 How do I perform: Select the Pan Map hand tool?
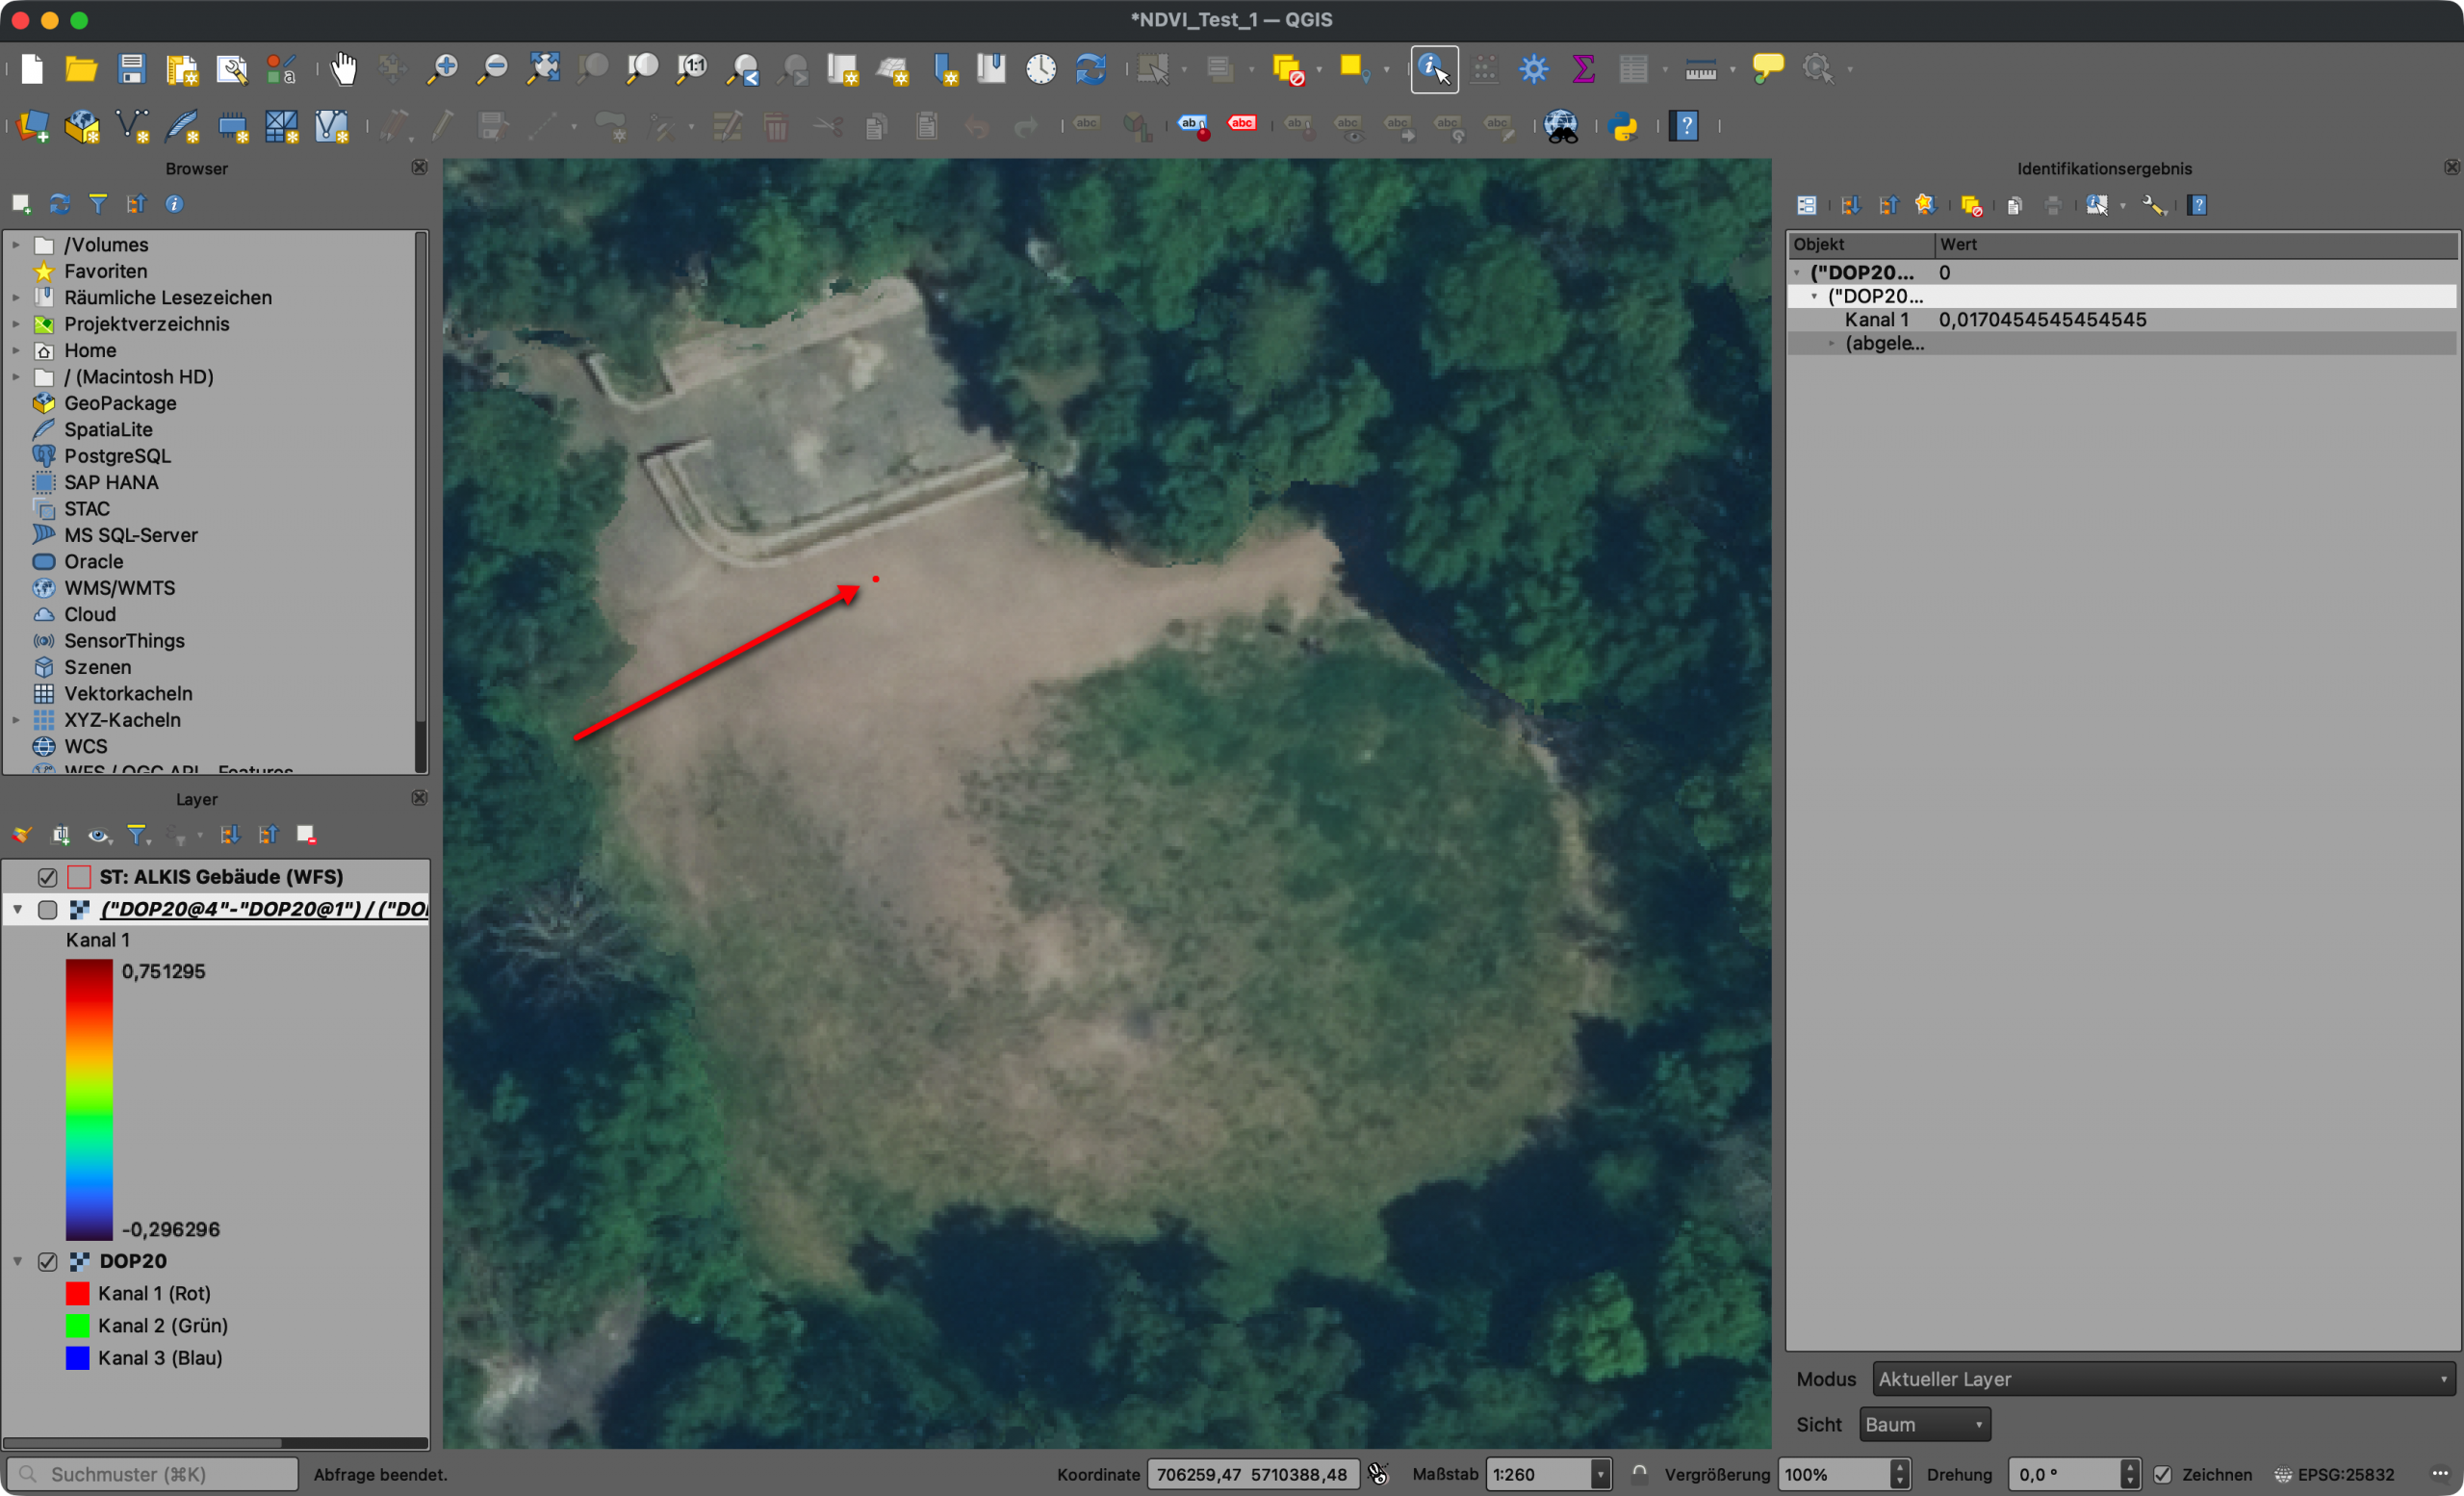(x=343, y=69)
